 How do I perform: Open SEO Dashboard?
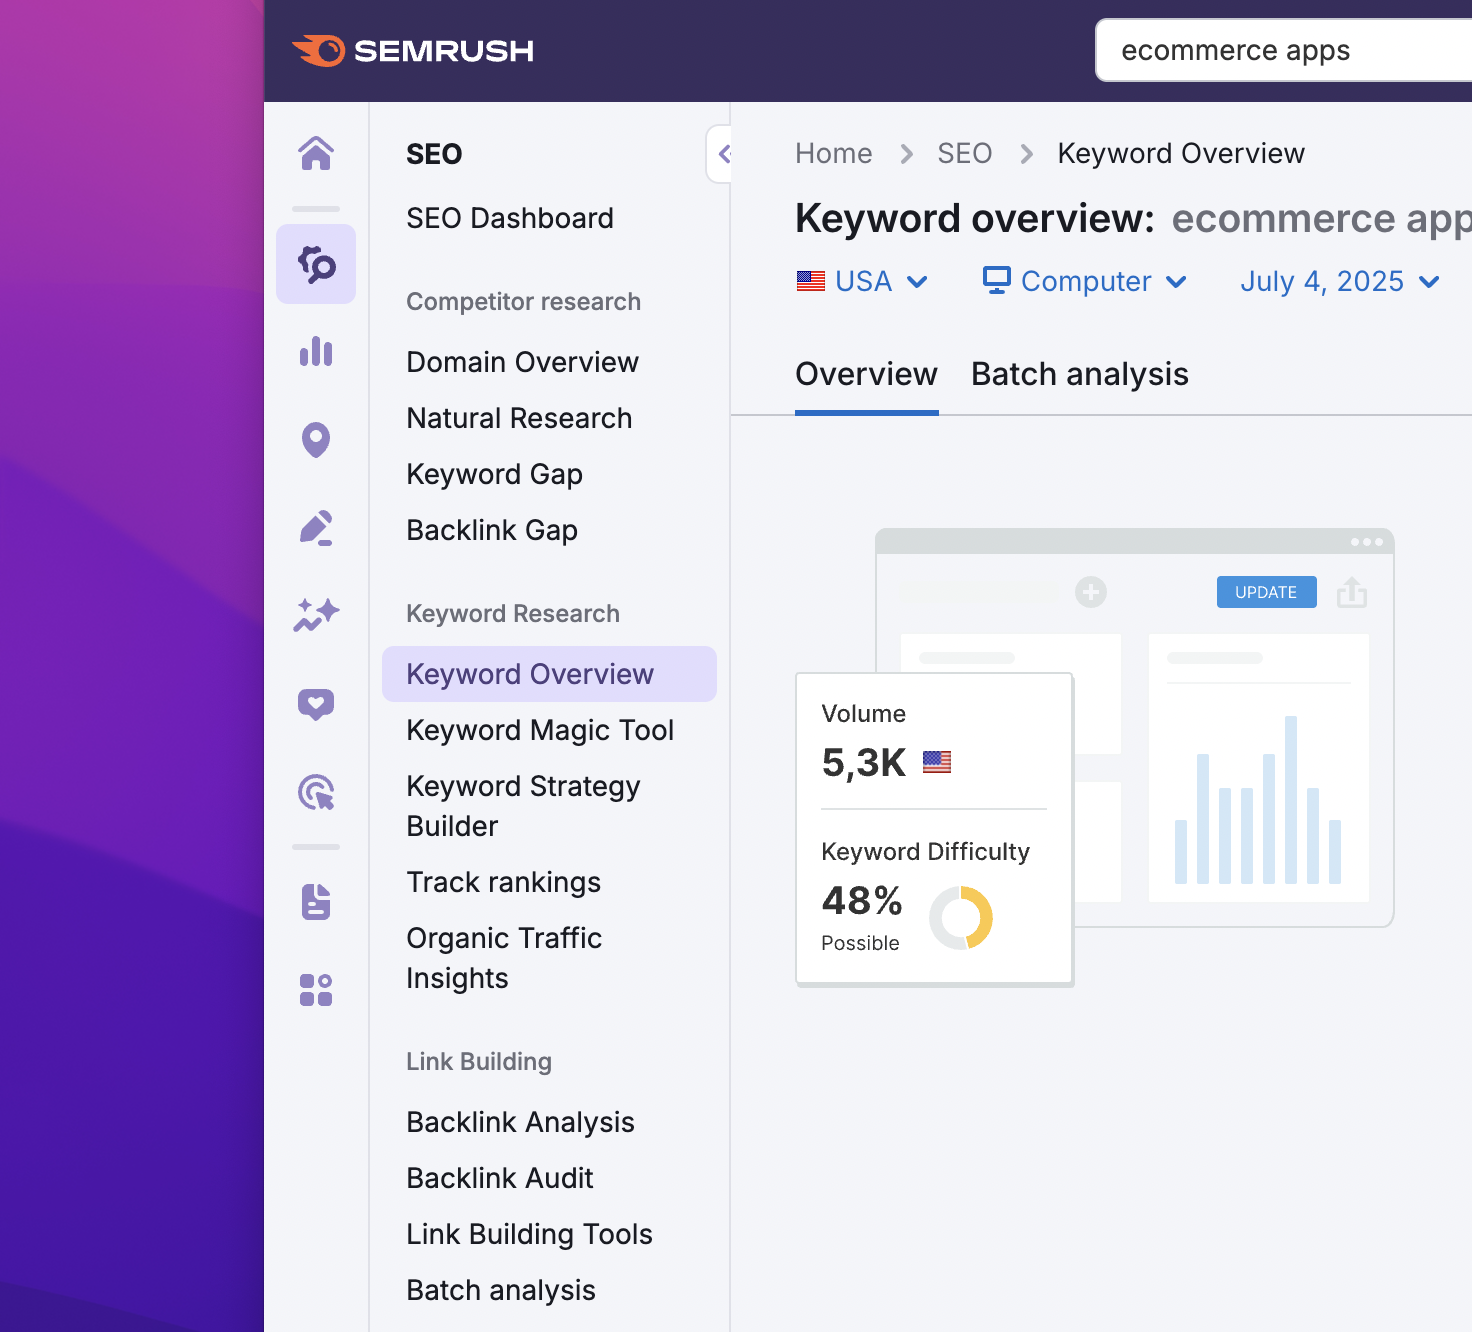510,218
